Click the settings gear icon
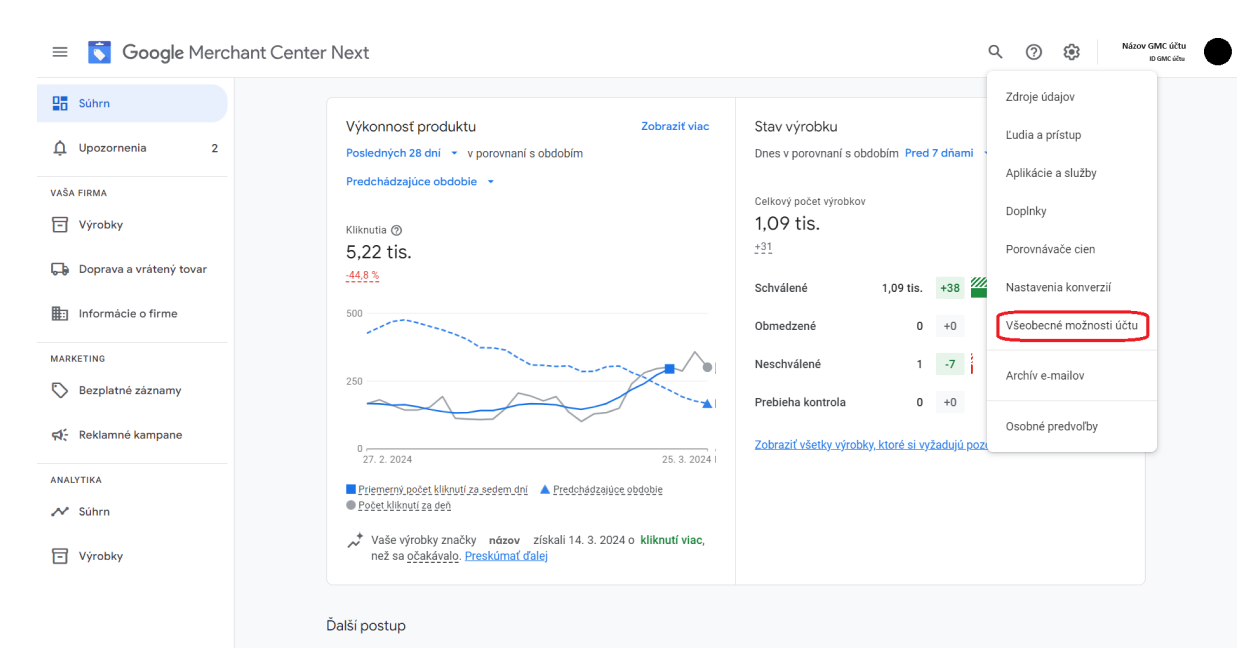The image size is (1238, 648). (1071, 52)
